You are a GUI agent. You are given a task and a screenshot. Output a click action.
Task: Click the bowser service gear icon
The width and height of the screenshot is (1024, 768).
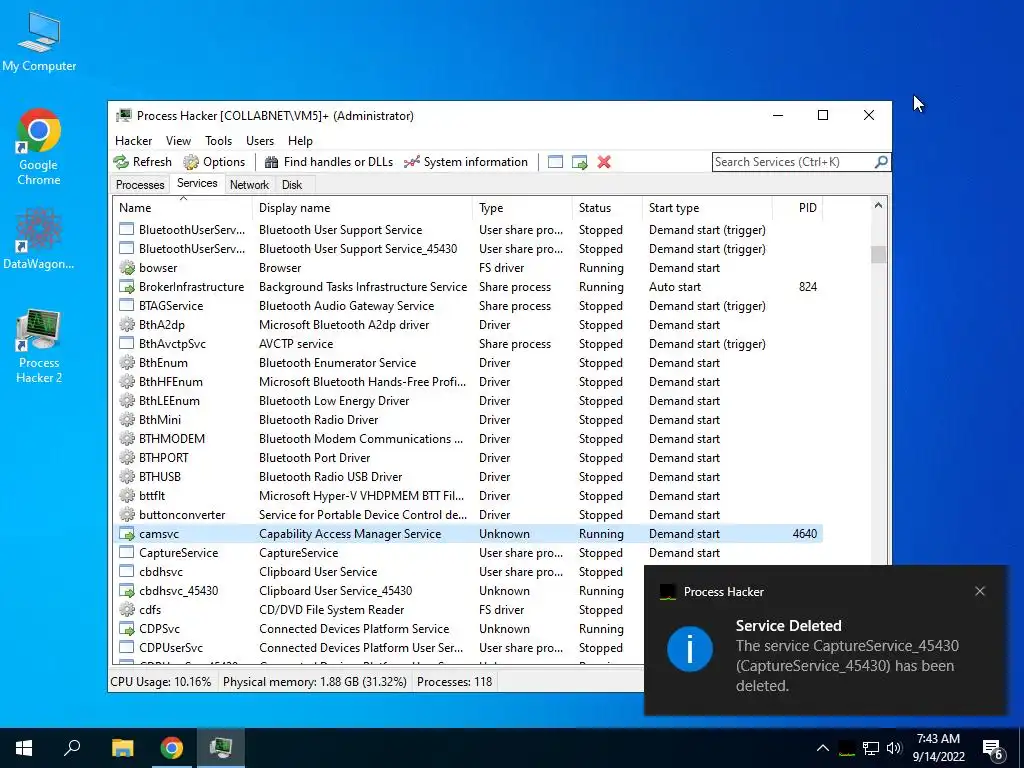coord(127,268)
